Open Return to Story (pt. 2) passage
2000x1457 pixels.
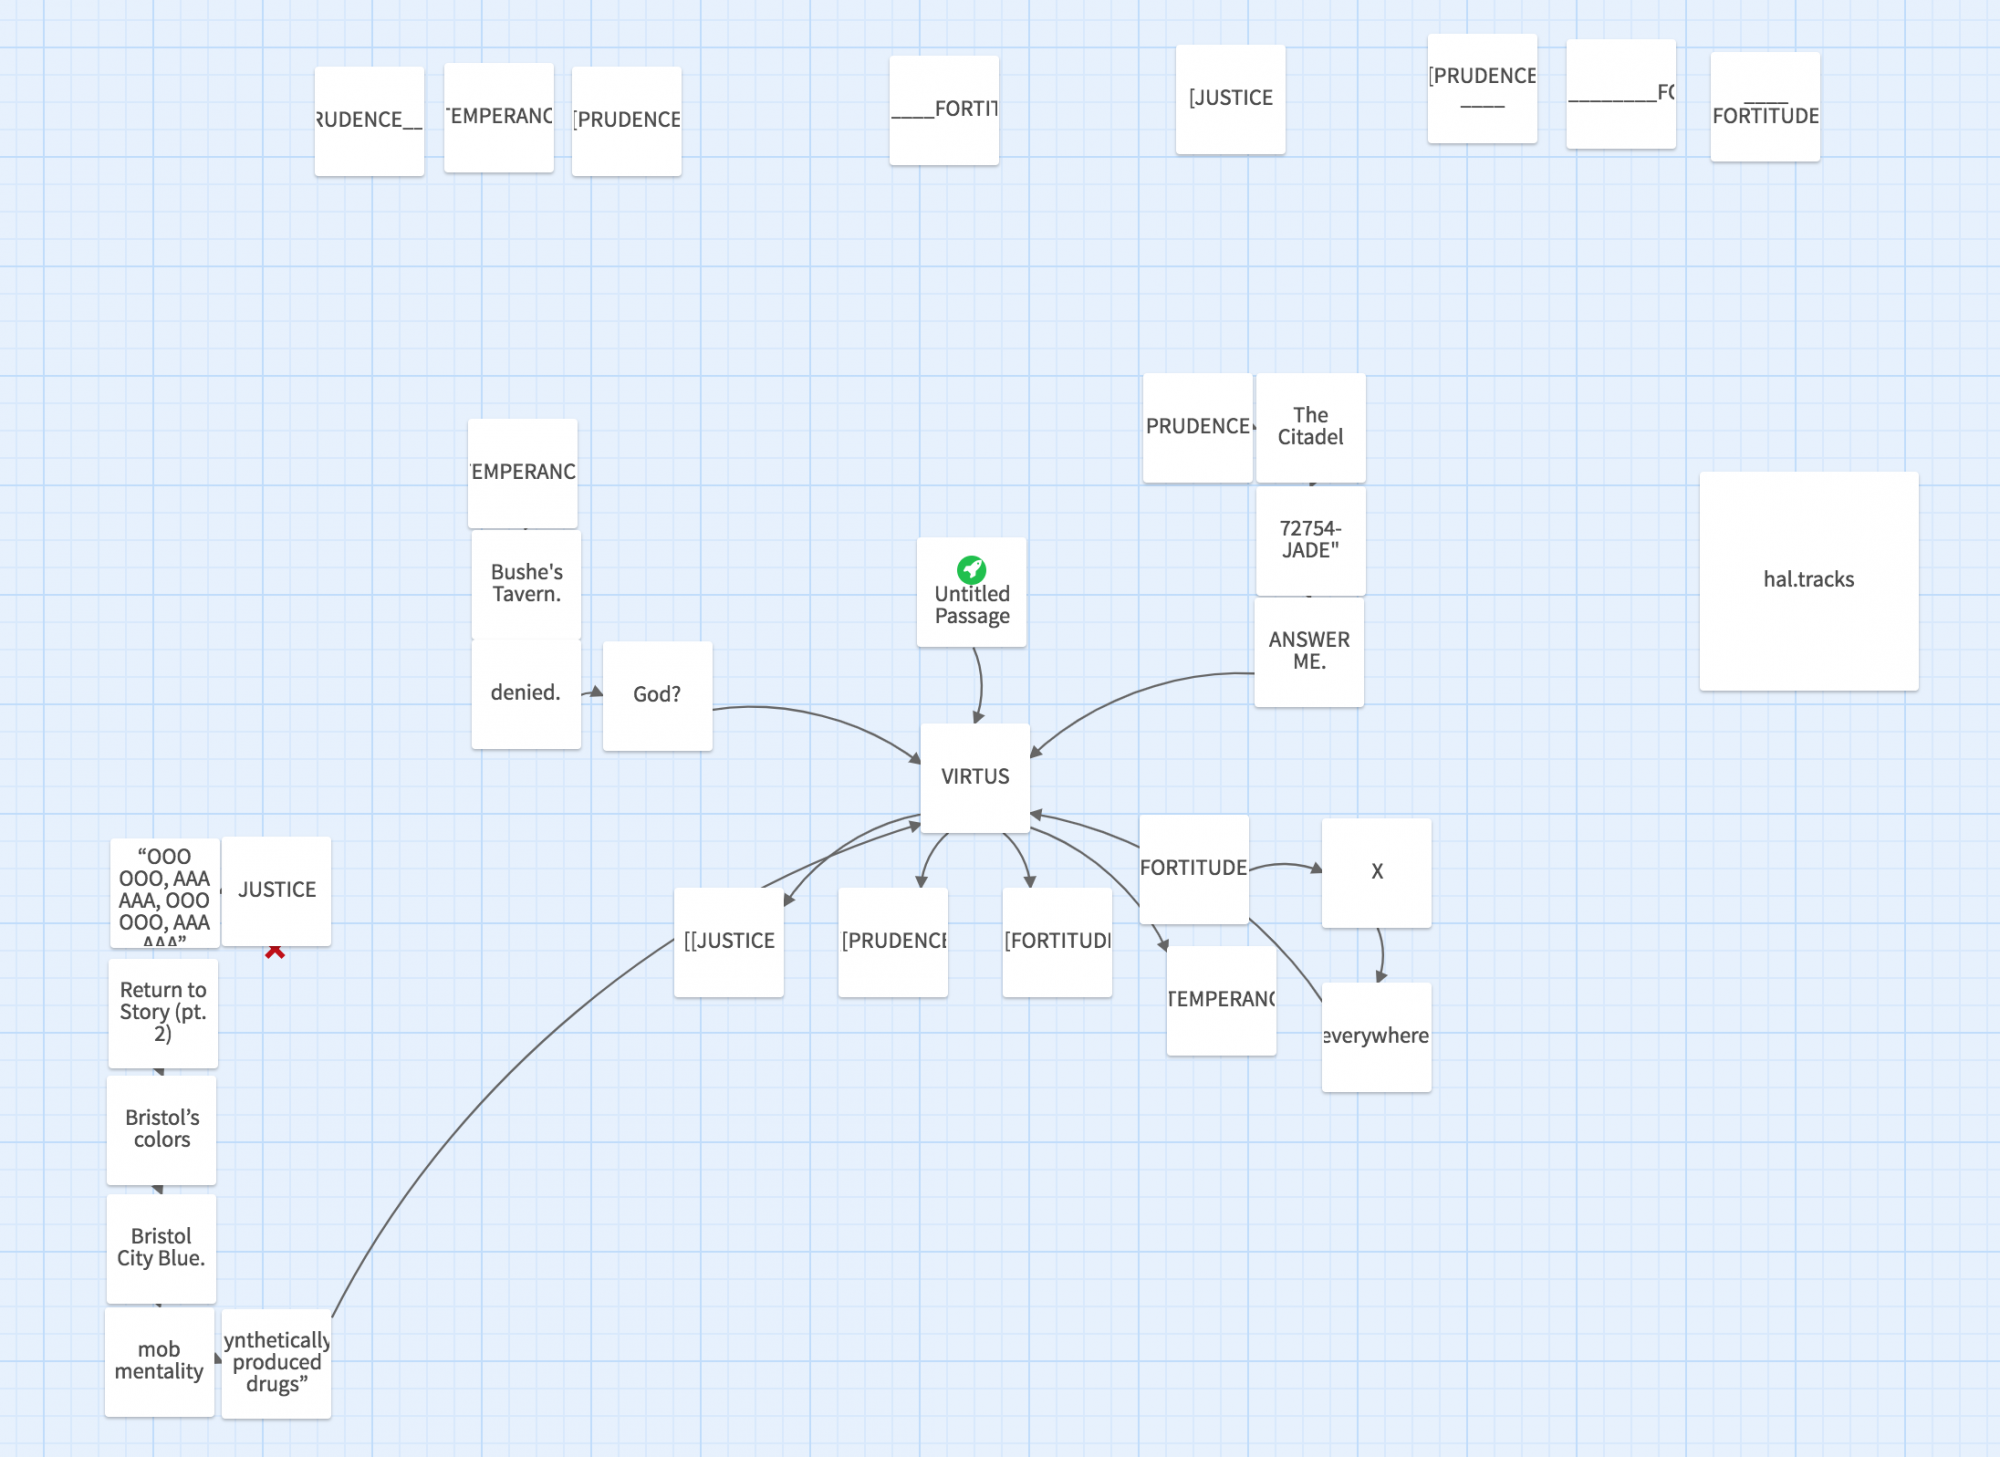click(x=163, y=1013)
